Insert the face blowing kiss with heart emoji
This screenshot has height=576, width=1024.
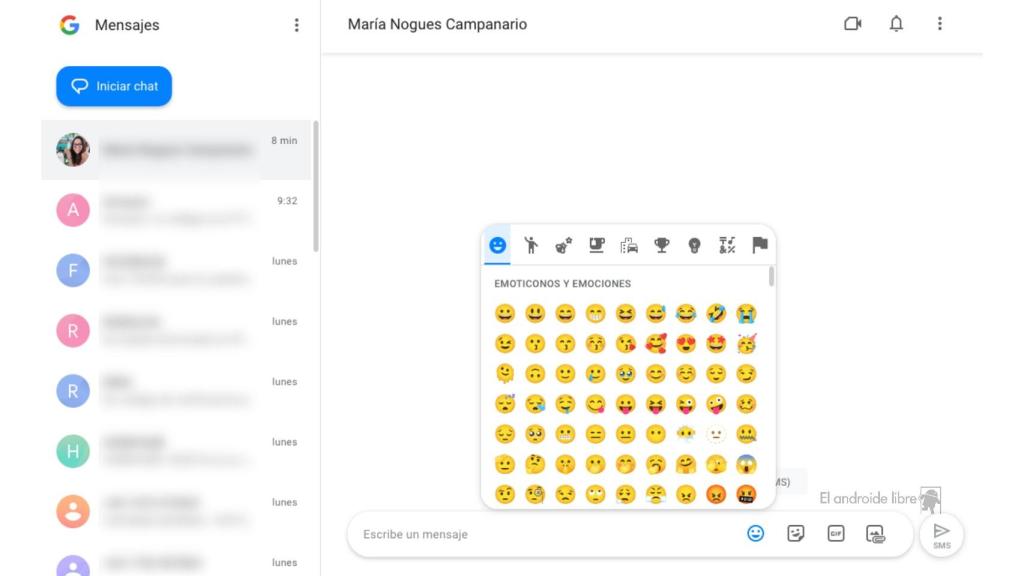pyautogui.click(x=626, y=344)
